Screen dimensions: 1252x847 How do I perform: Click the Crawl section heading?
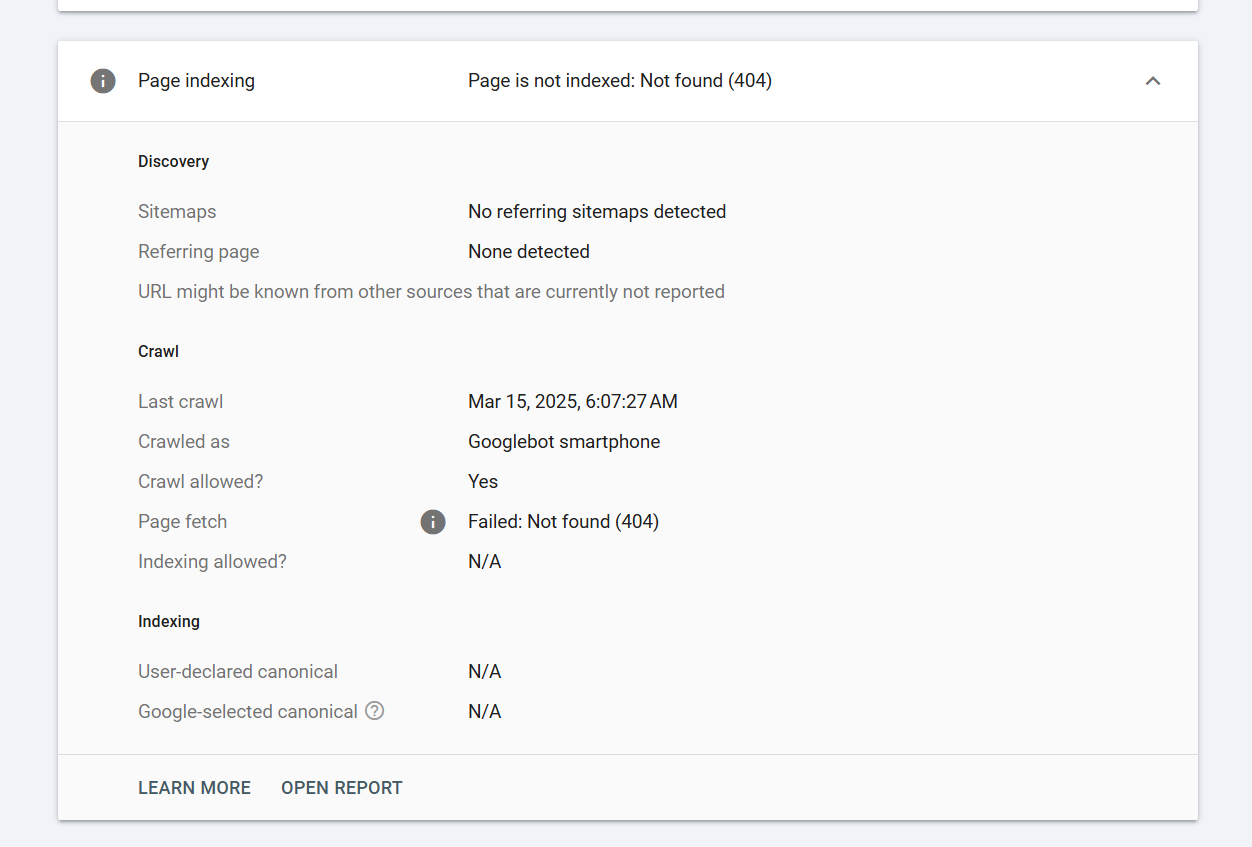(x=158, y=352)
